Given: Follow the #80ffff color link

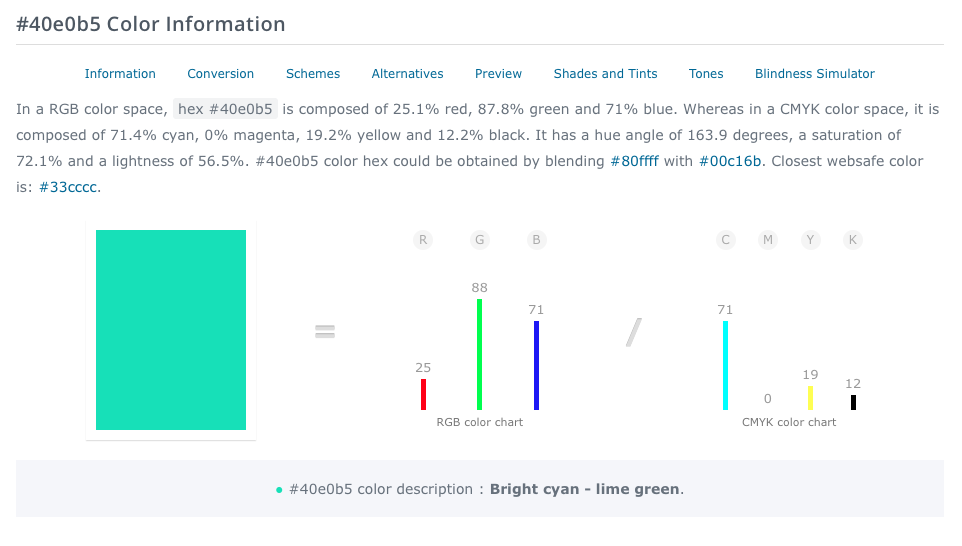Looking at the screenshot, I should 634,161.
